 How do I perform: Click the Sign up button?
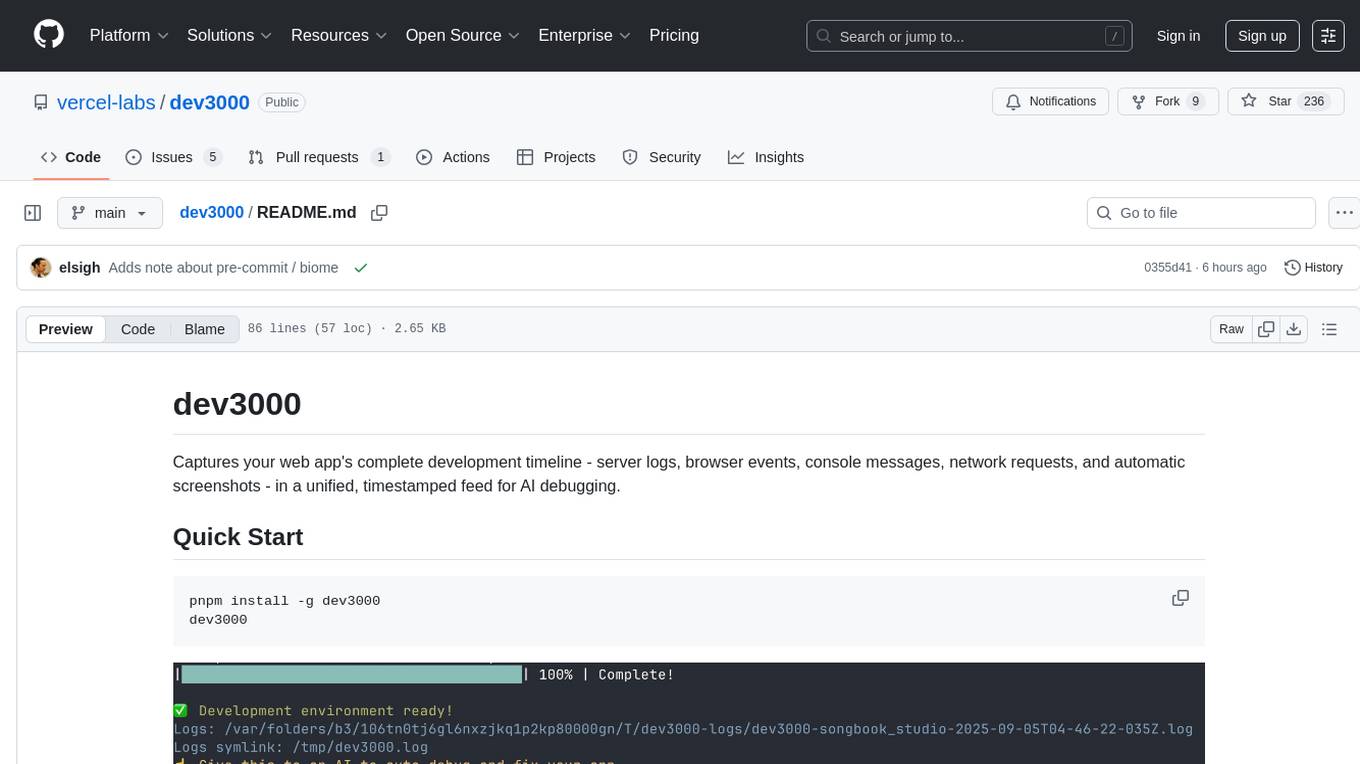click(1262, 35)
